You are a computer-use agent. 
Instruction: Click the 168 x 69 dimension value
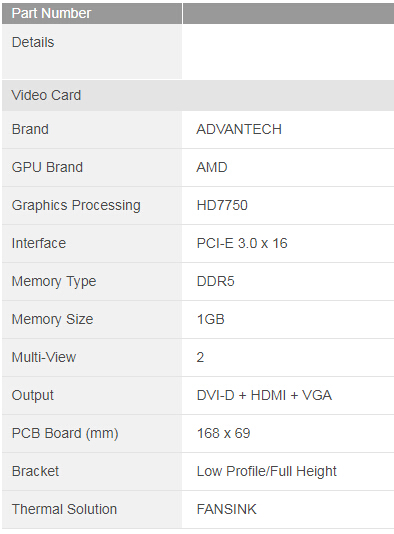click(223, 434)
